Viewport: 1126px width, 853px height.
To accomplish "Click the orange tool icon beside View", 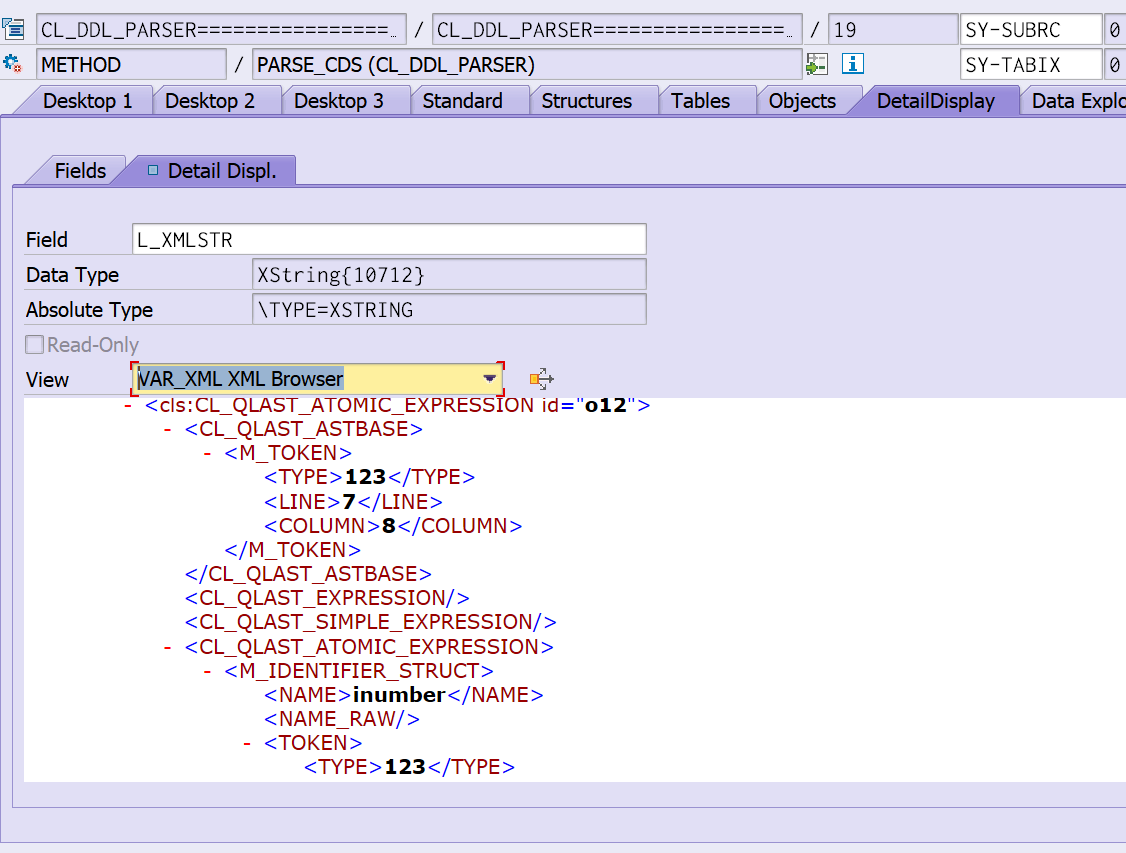I will pyautogui.click(x=541, y=378).
